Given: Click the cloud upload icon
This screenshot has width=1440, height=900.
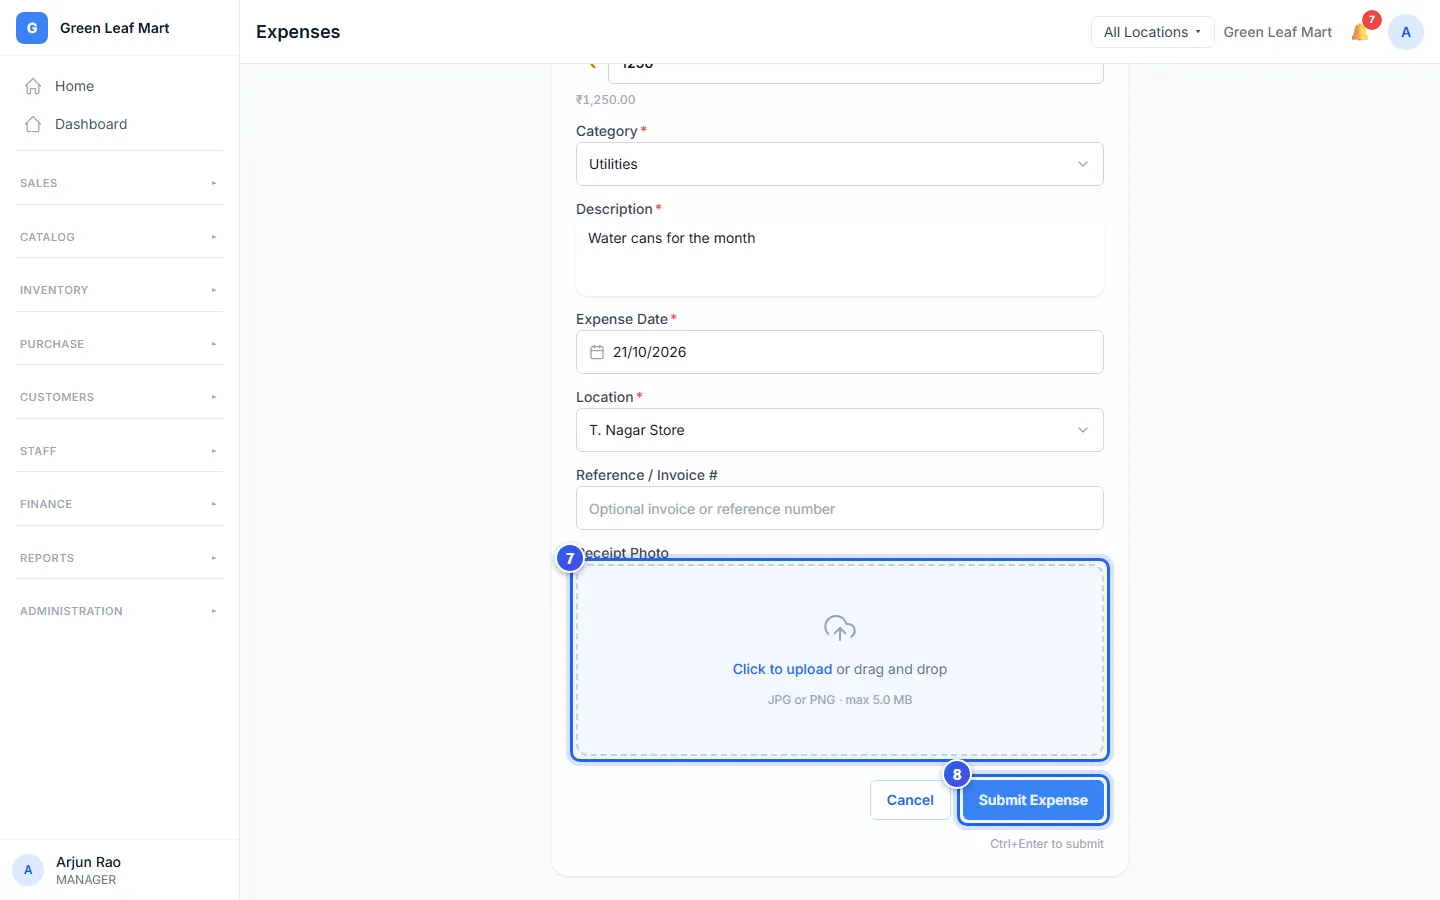Looking at the screenshot, I should click(840, 628).
